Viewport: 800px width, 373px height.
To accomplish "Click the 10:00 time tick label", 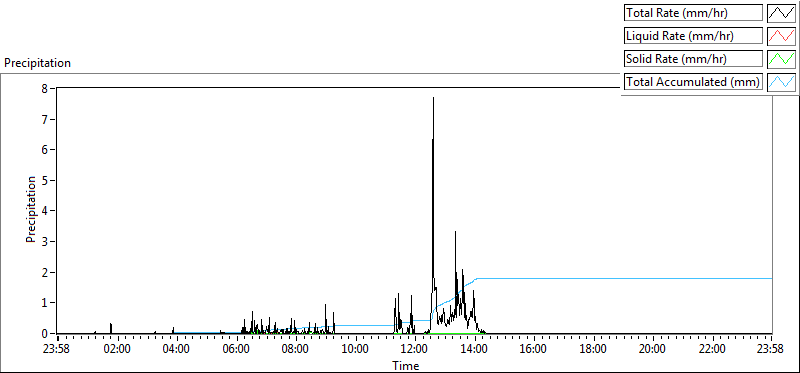I will [x=355, y=350].
